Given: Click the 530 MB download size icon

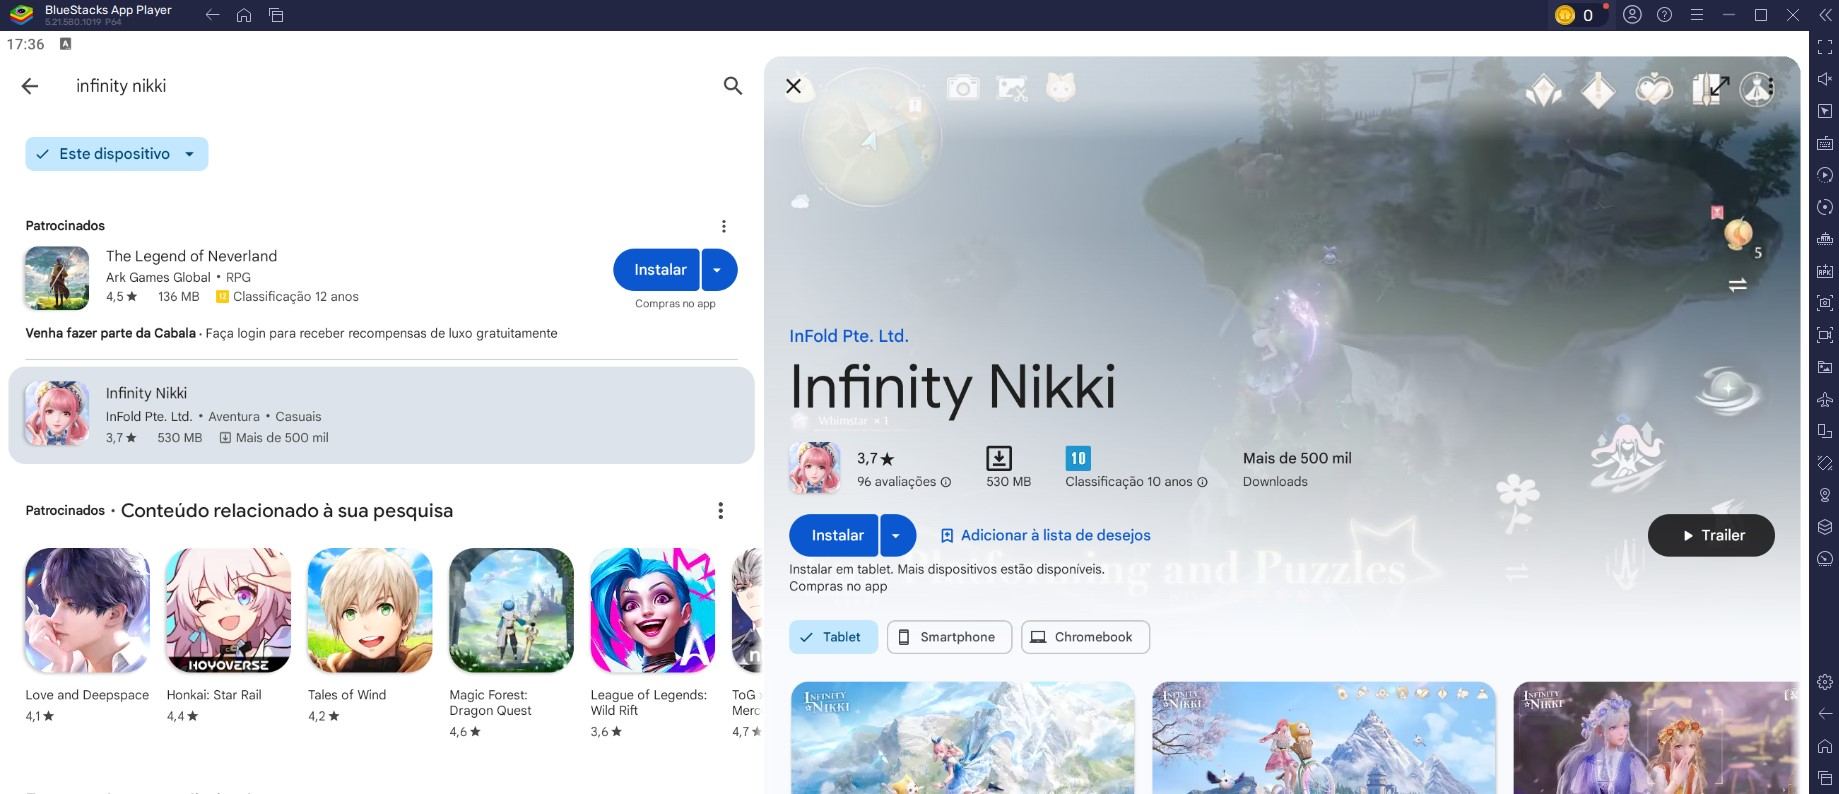Looking at the screenshot, I should (999, 458).
